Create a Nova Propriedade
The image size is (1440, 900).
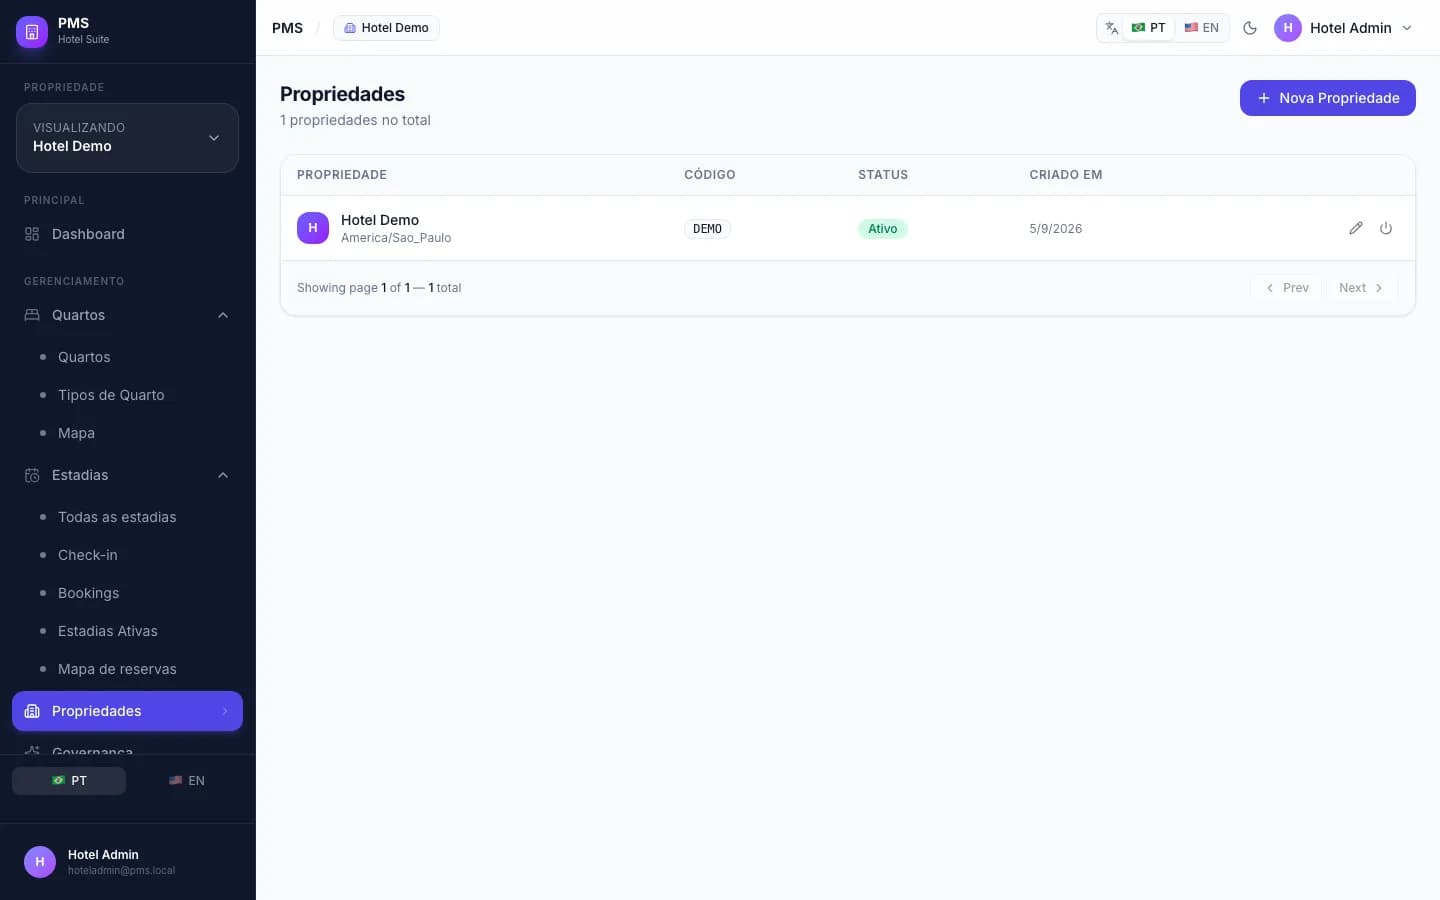pyautogui.click(x=1327, y=98)
